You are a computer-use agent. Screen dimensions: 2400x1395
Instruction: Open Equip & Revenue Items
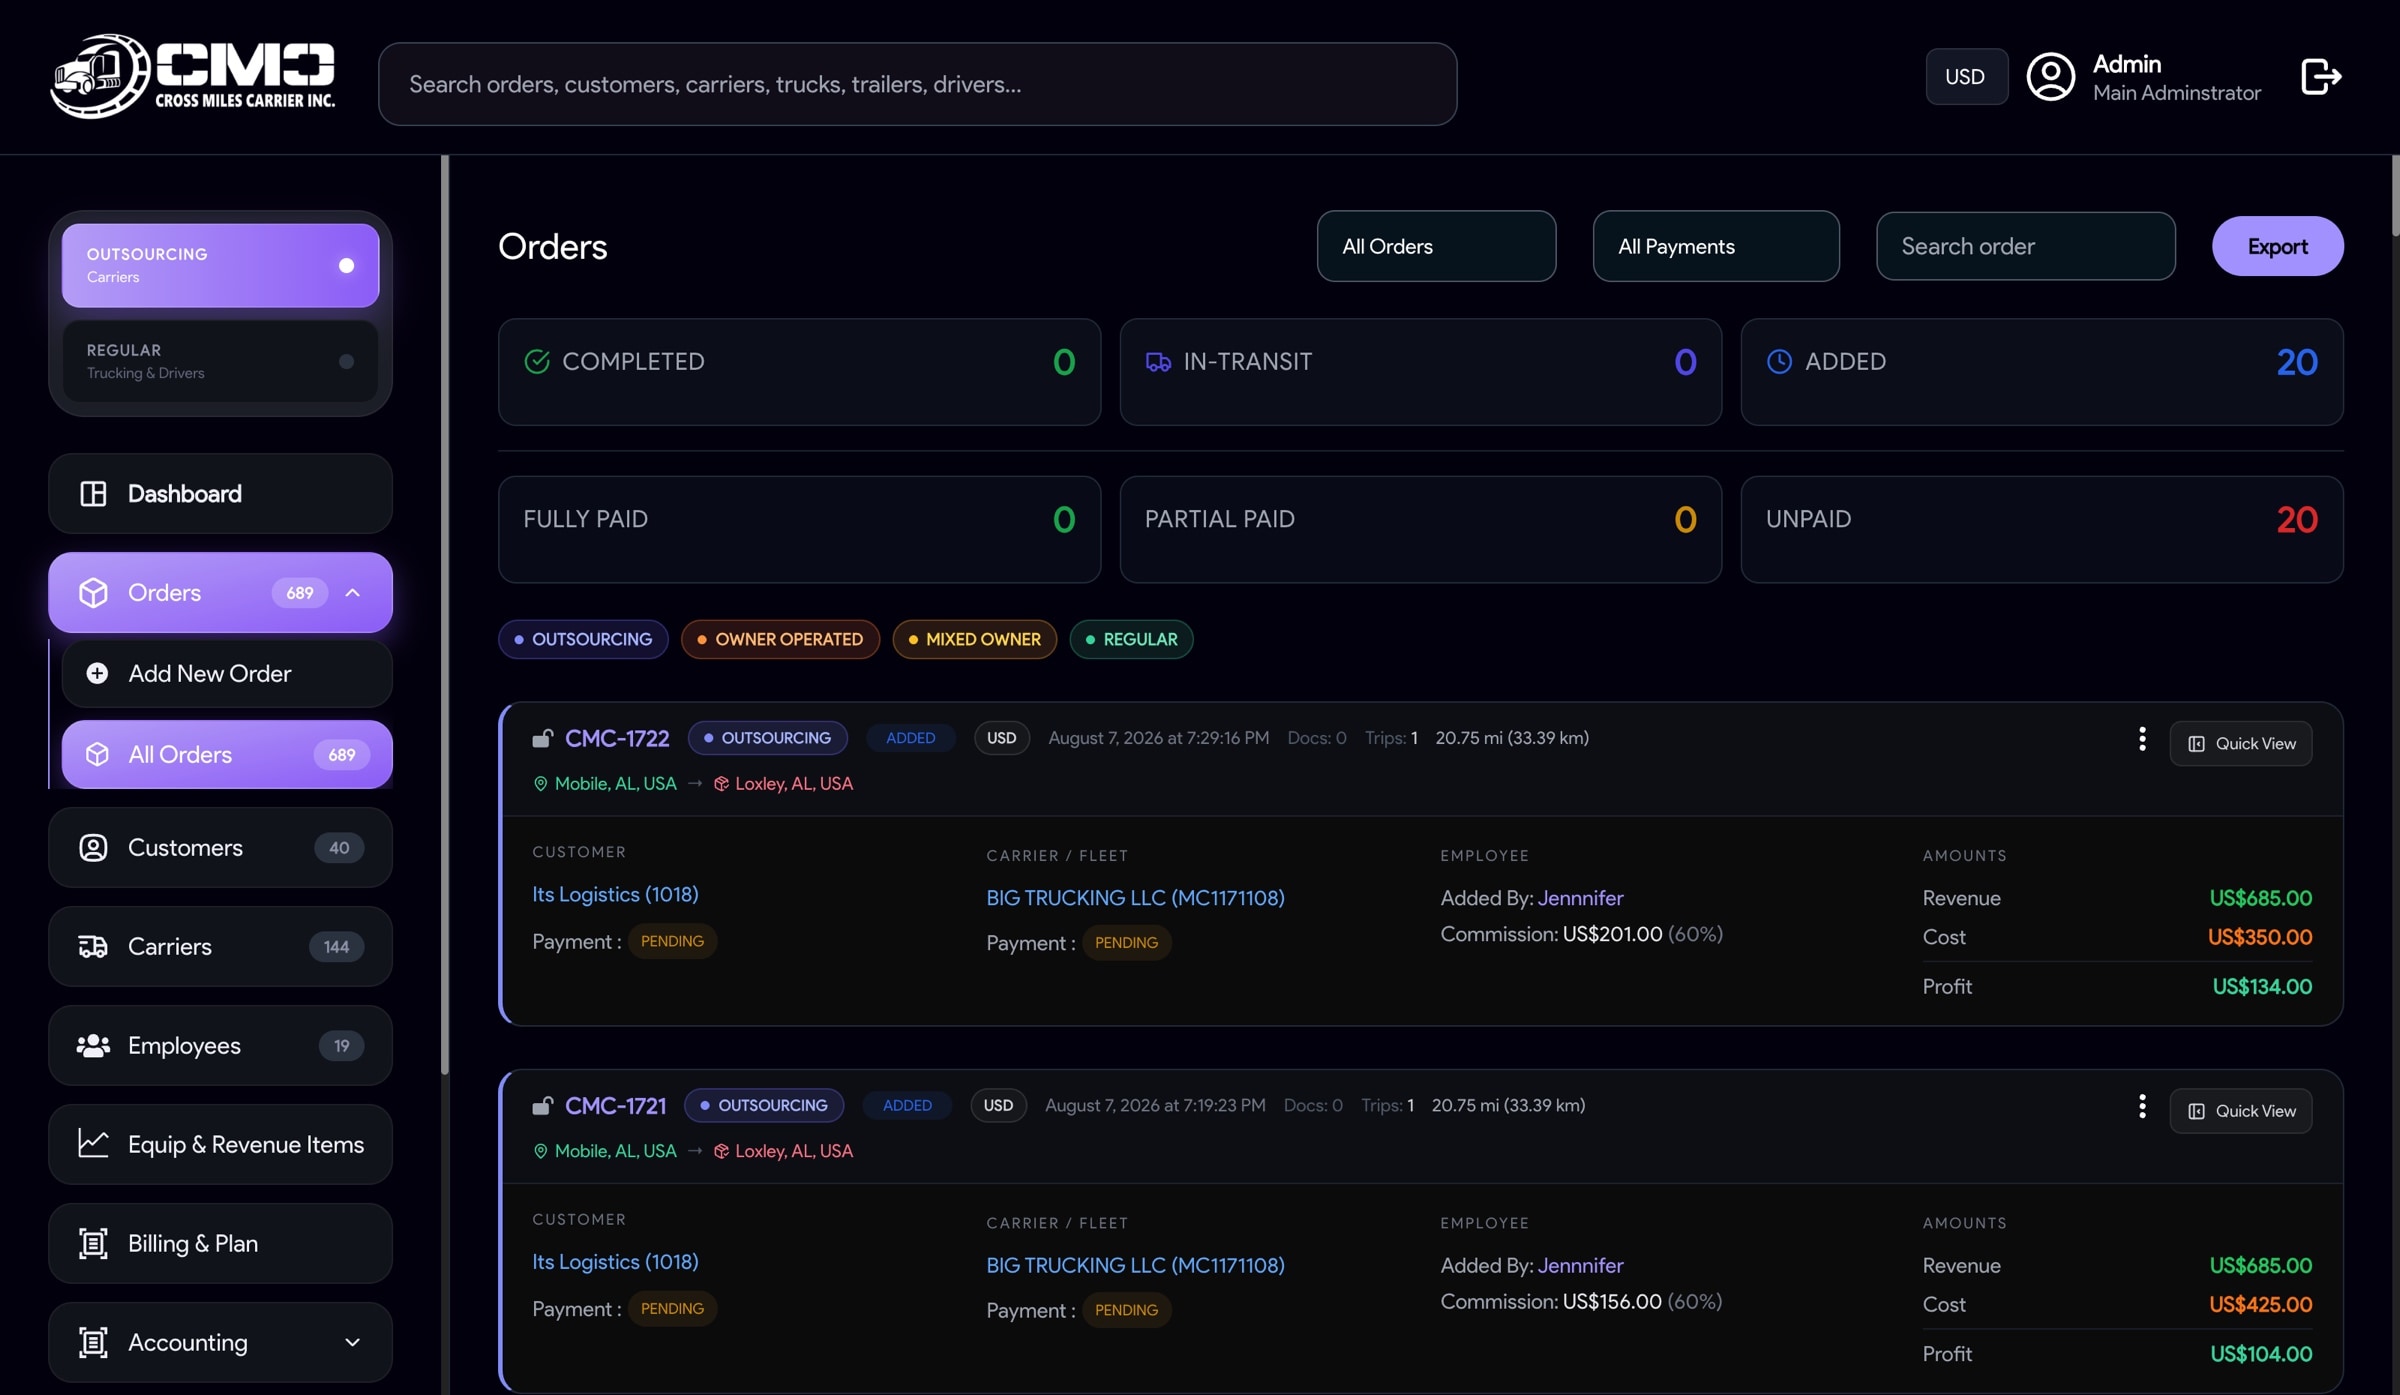click(220, 1144)
